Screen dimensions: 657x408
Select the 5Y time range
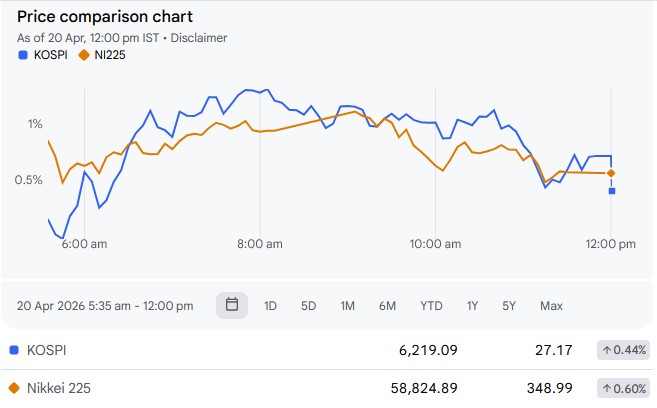510,306
